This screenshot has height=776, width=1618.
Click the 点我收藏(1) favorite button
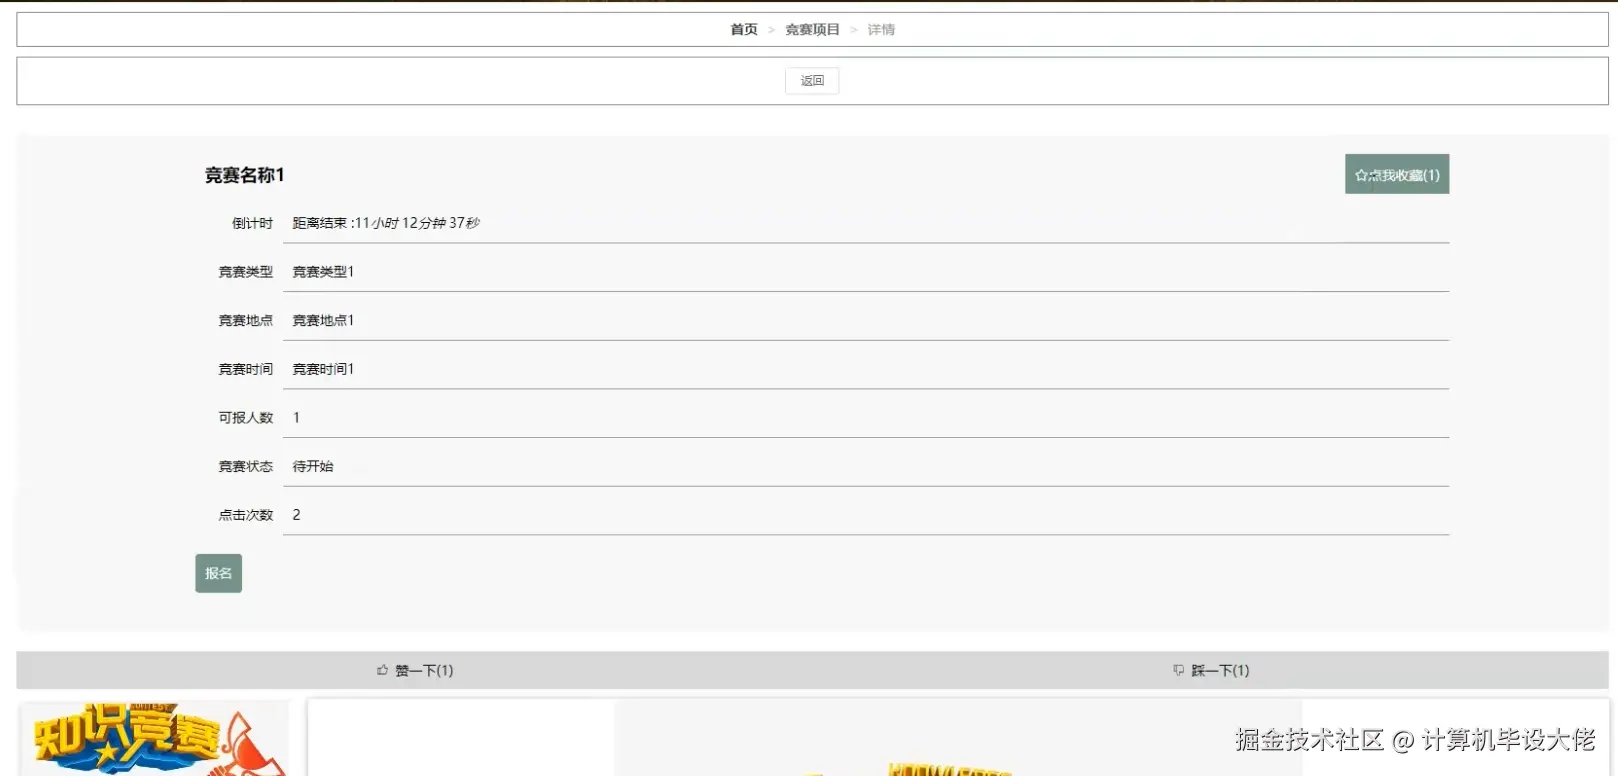(1397, 174)
